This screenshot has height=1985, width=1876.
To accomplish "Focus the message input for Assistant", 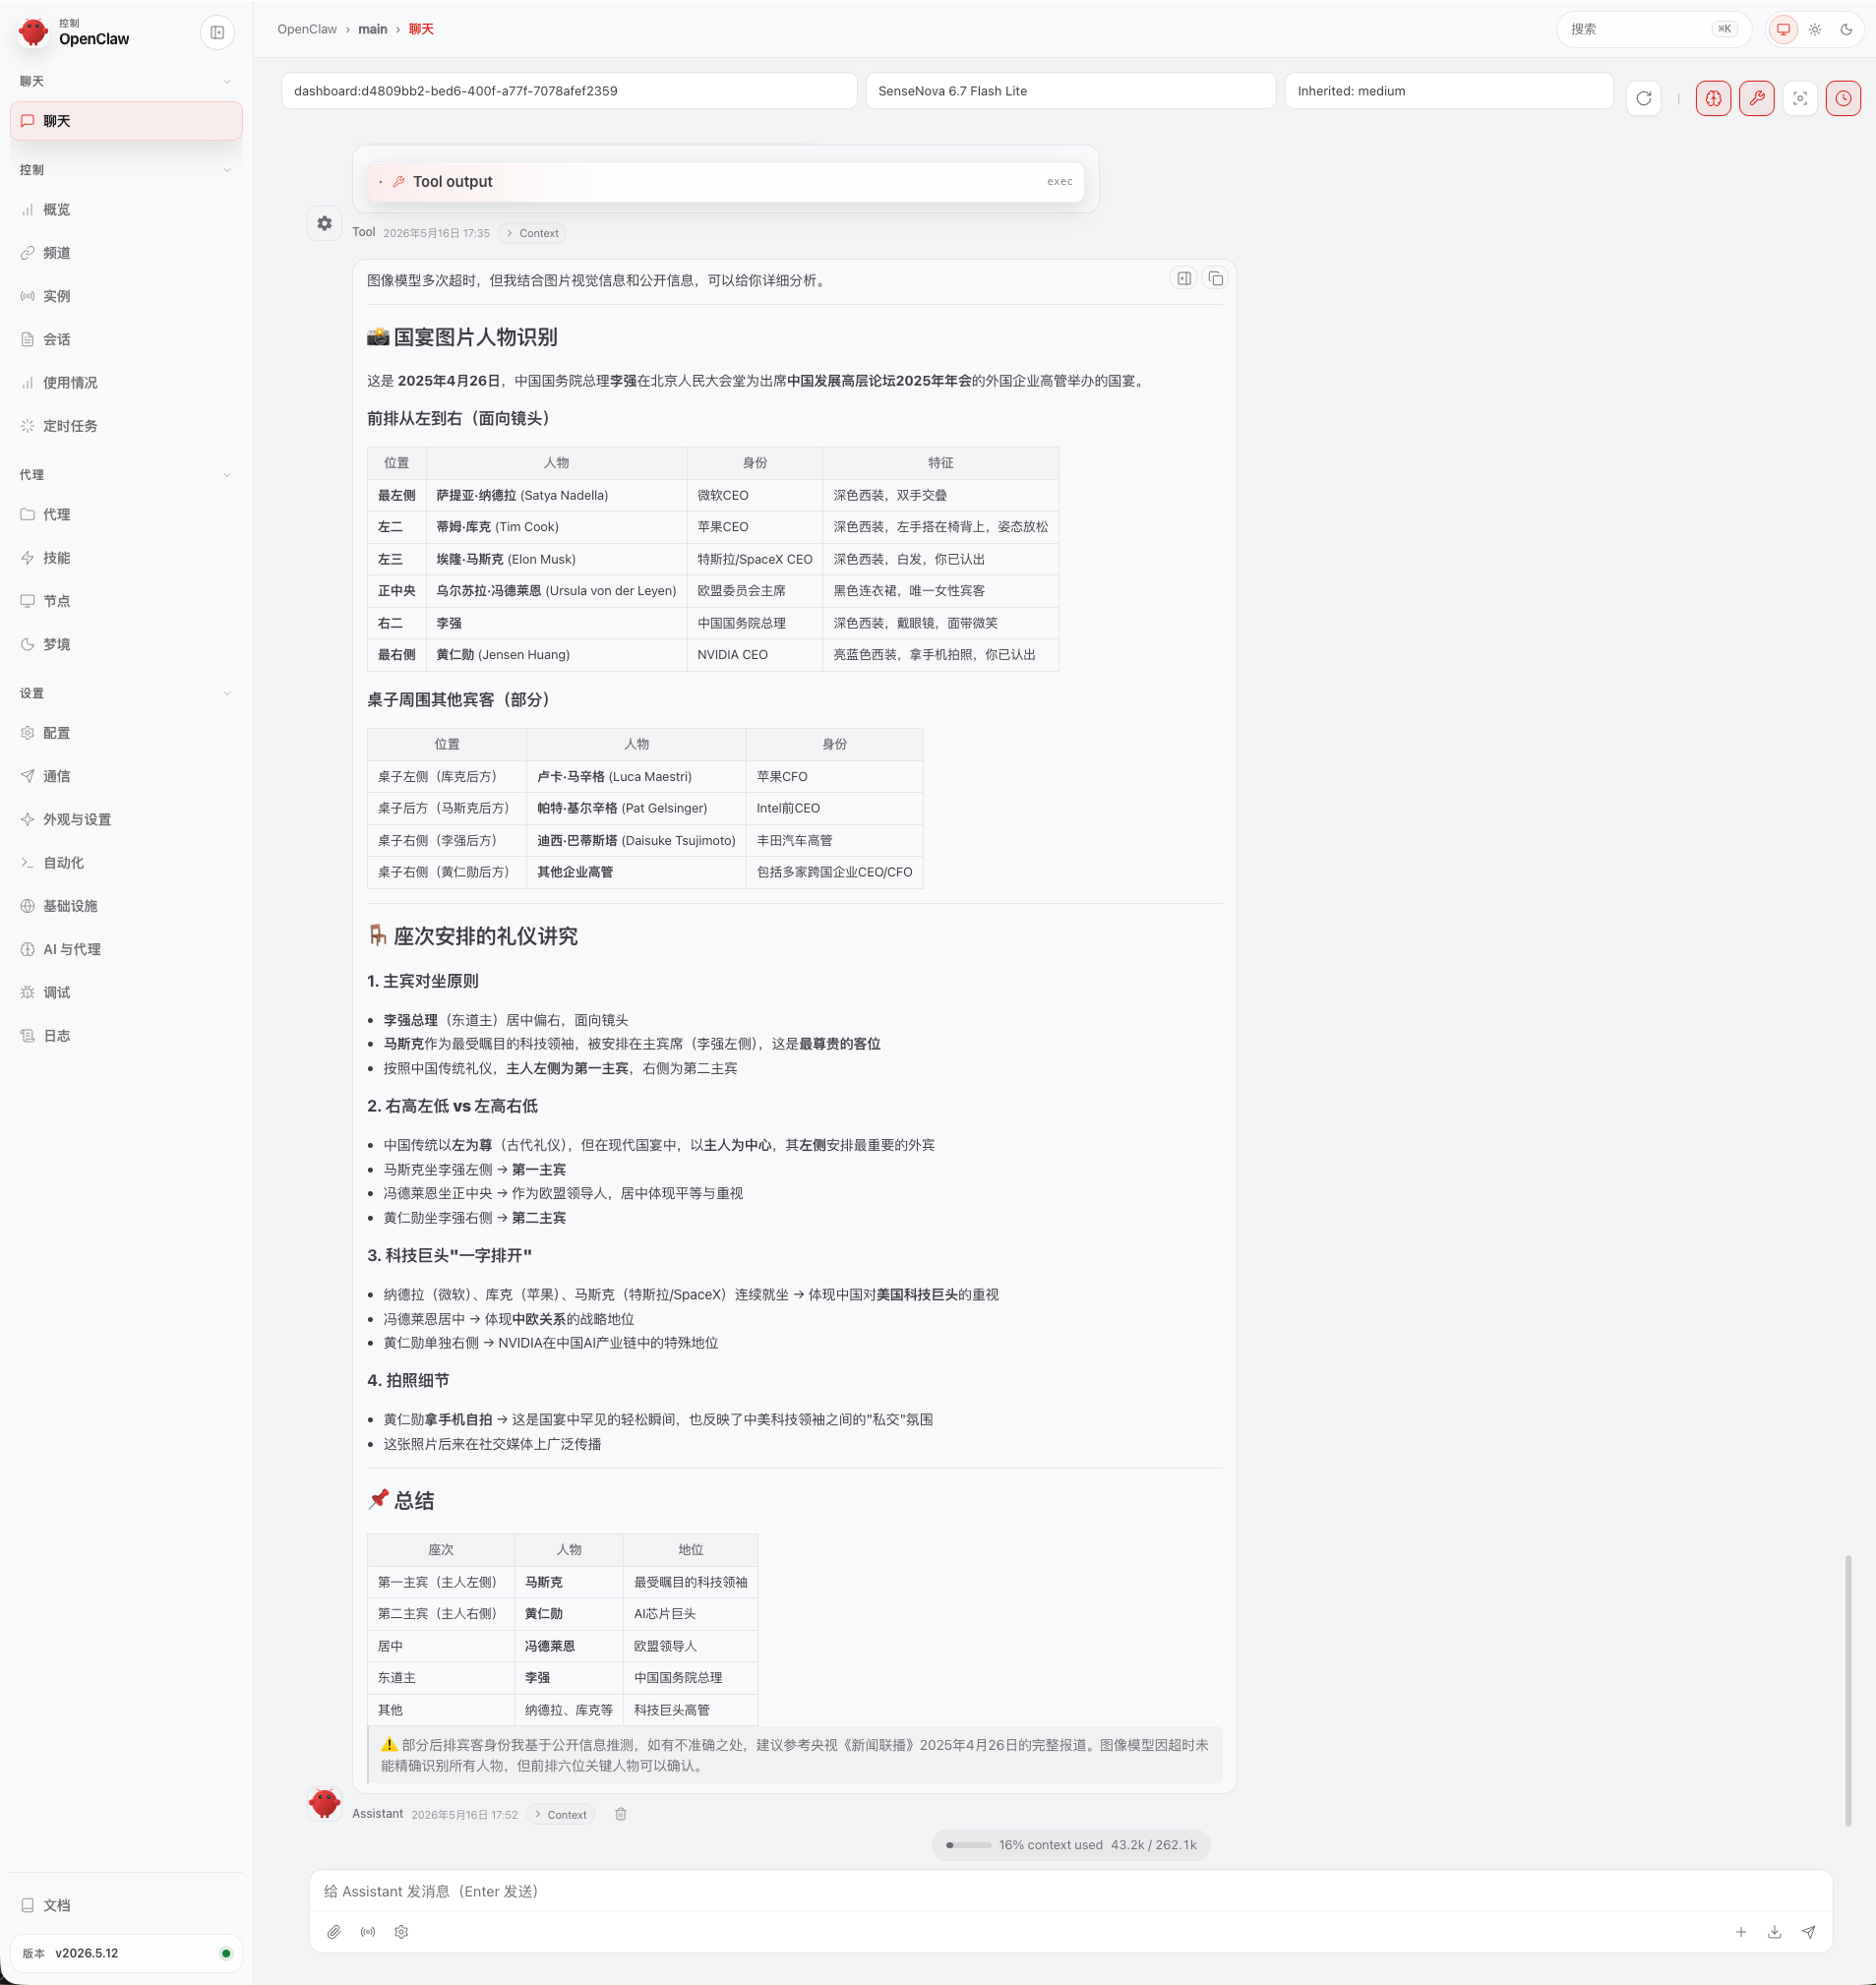I will 1071,1892.
